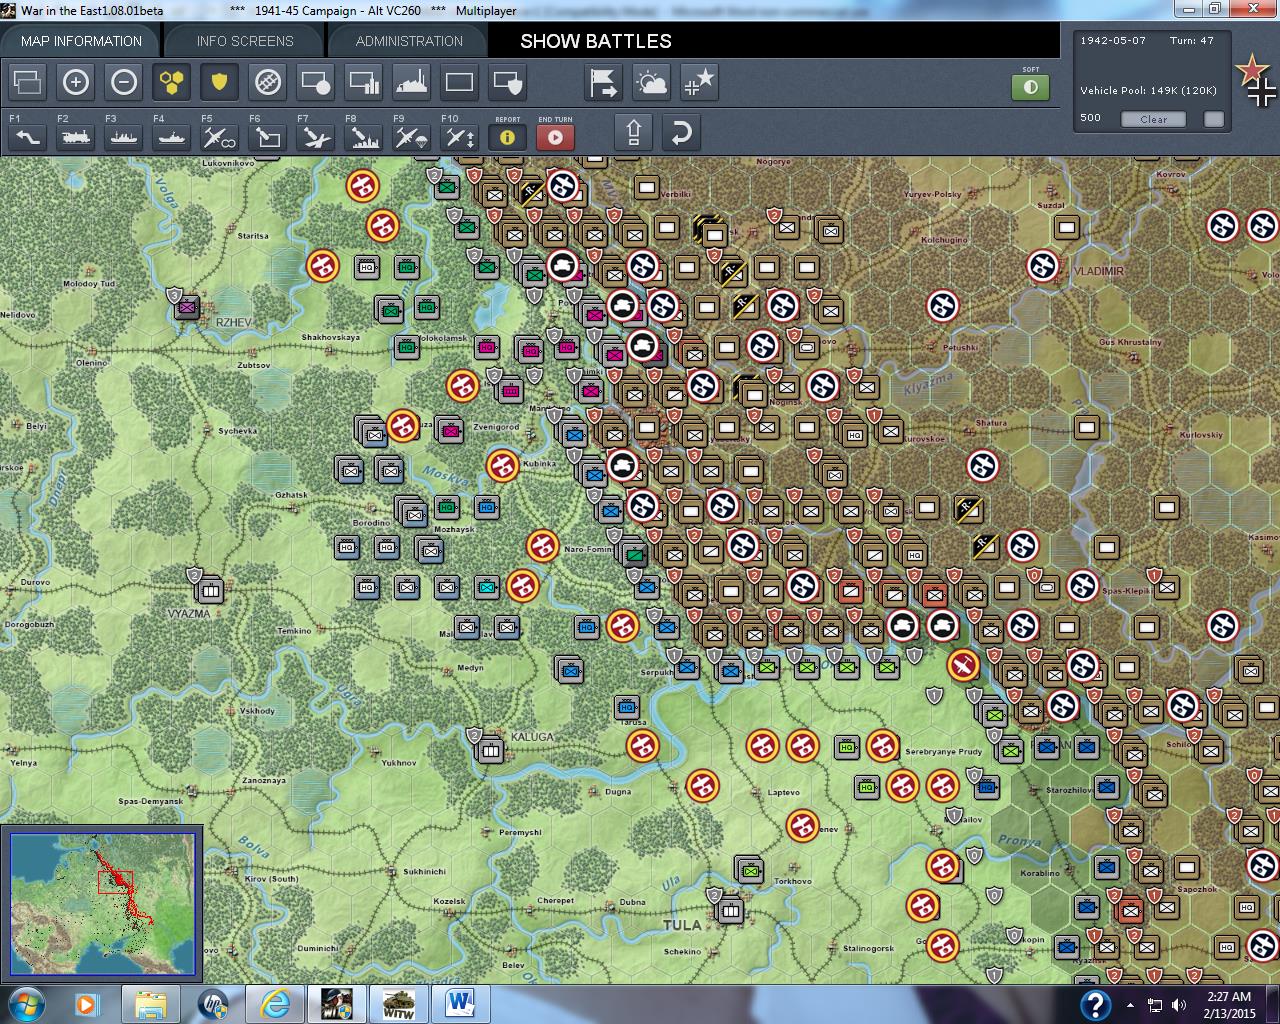Select F4 amphibious ship icon
1280x1024 pixels.
[171, 137]
